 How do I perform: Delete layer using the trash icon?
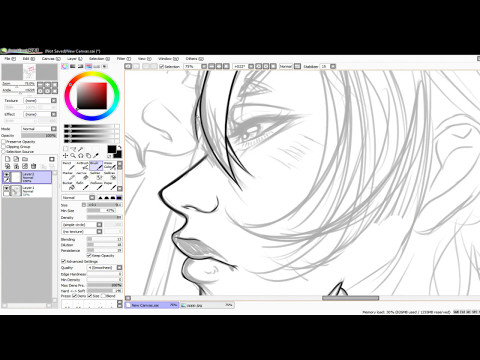pos(34,166)
